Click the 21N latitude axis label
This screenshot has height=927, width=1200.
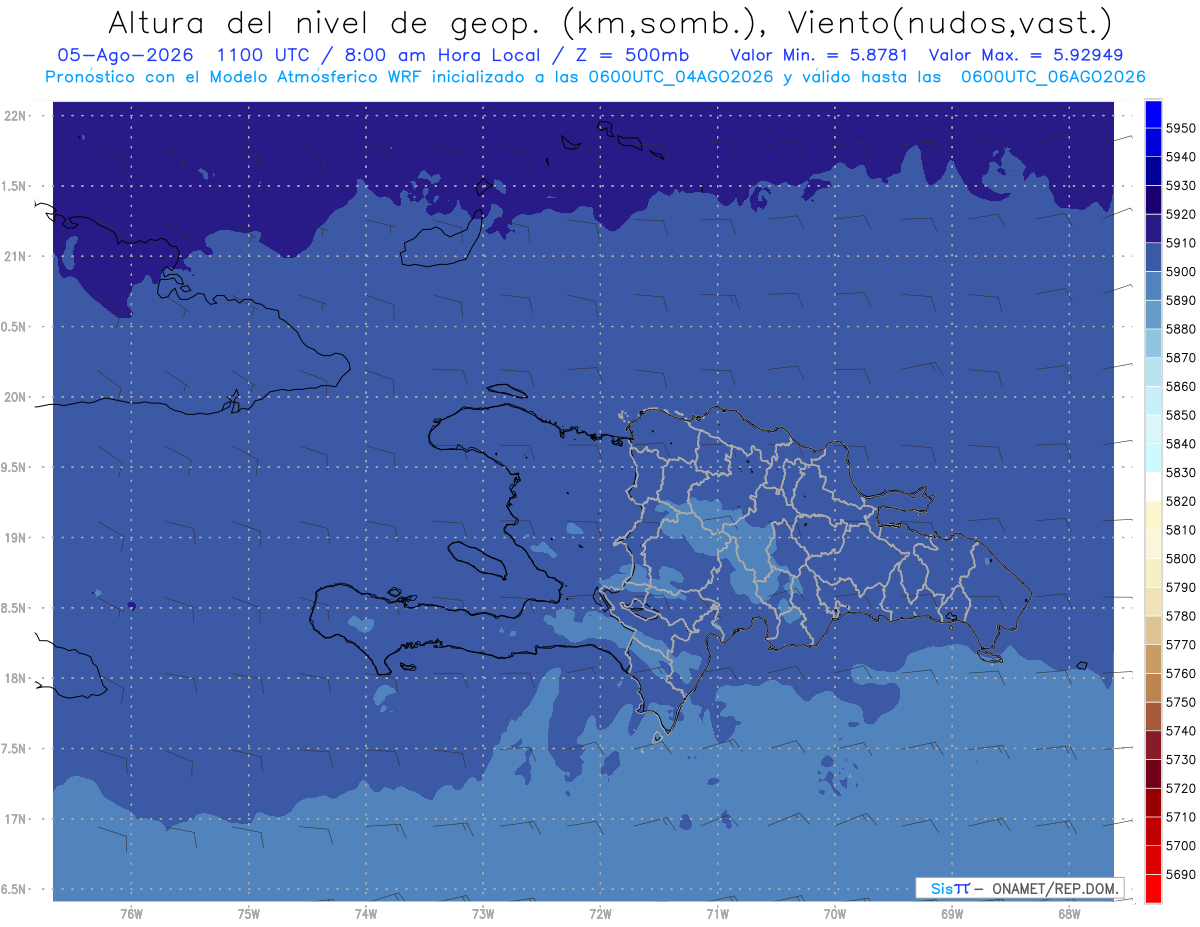click(16, 257)
